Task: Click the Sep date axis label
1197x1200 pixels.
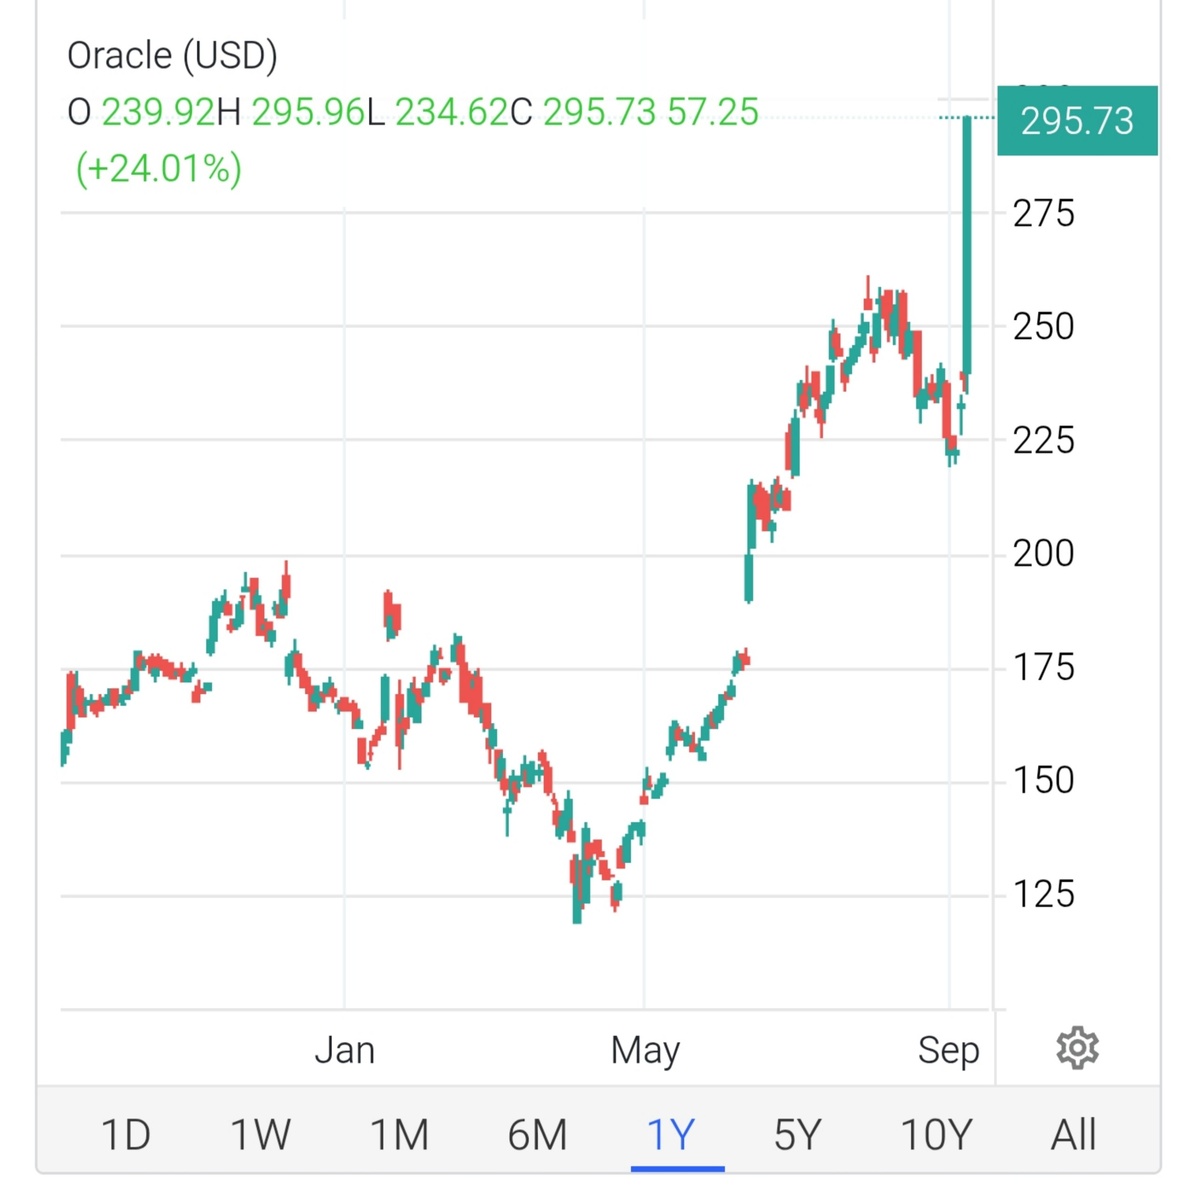Action: (949, 1050)
